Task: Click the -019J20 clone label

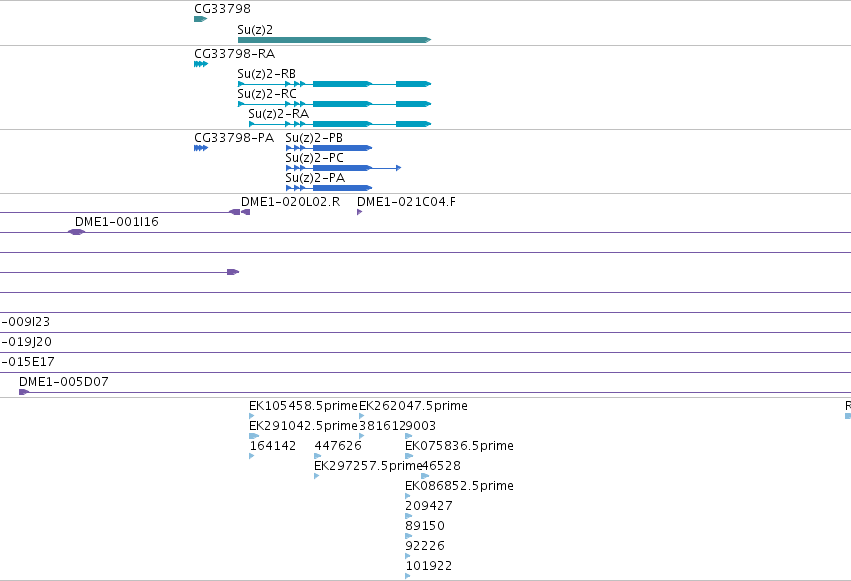Action: pyautogui.click(x=27, y=342)
